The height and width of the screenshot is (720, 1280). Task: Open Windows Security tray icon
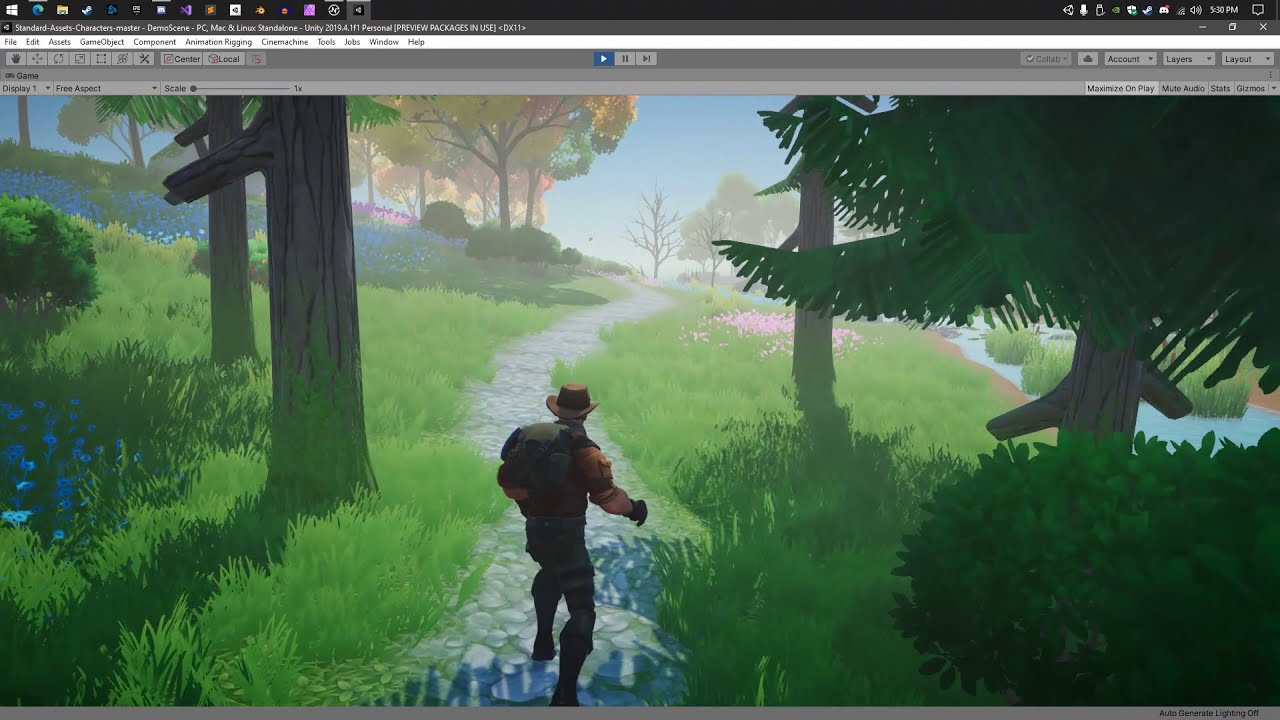click(1132, 10)
